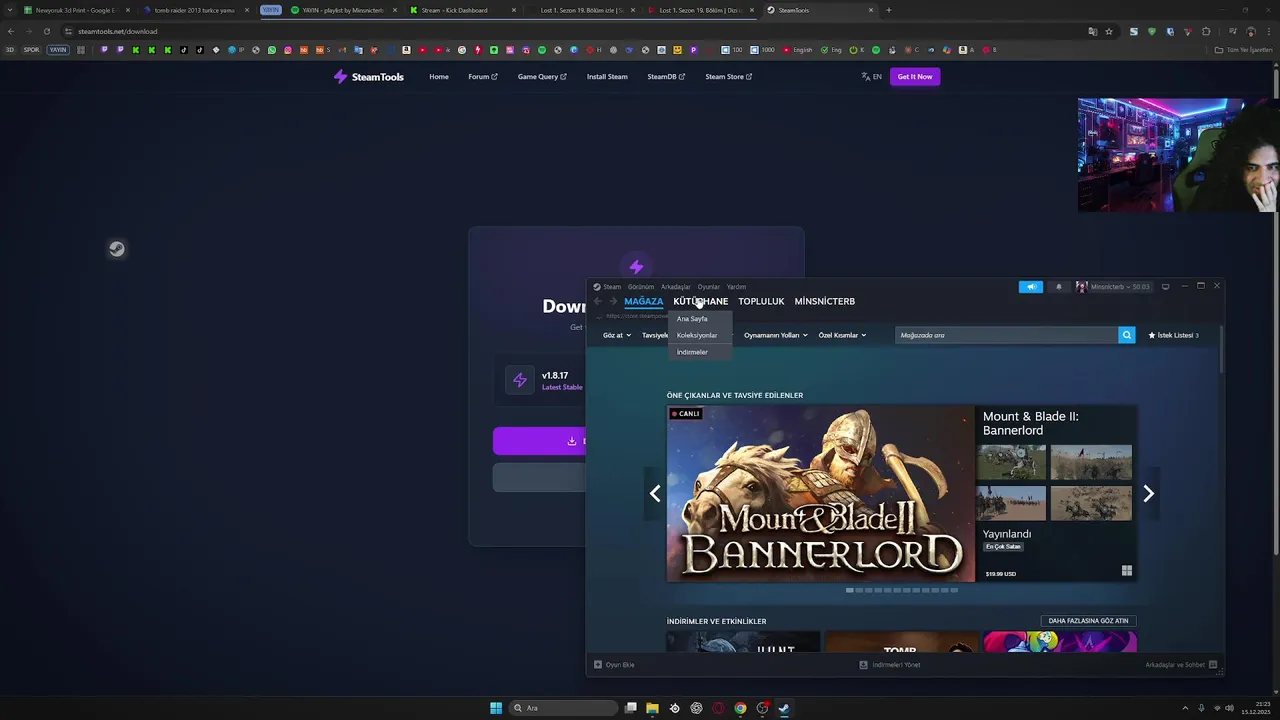Screen dimensions: 1280x720
Task: Open Opera browser from the taskbar
Action: (718, 708)
